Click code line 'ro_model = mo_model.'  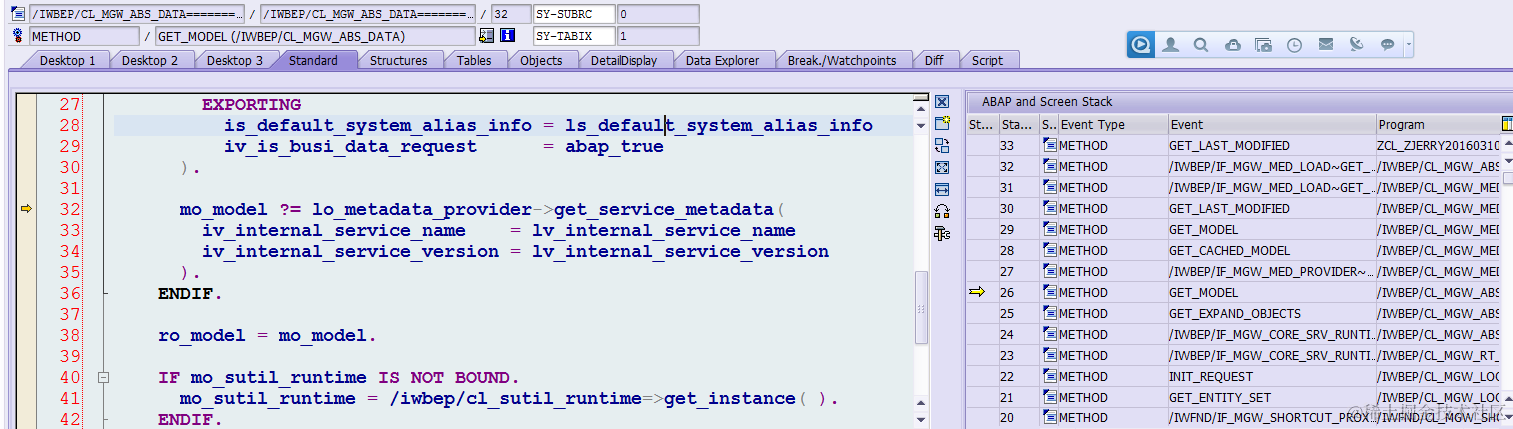pos(267,336)
